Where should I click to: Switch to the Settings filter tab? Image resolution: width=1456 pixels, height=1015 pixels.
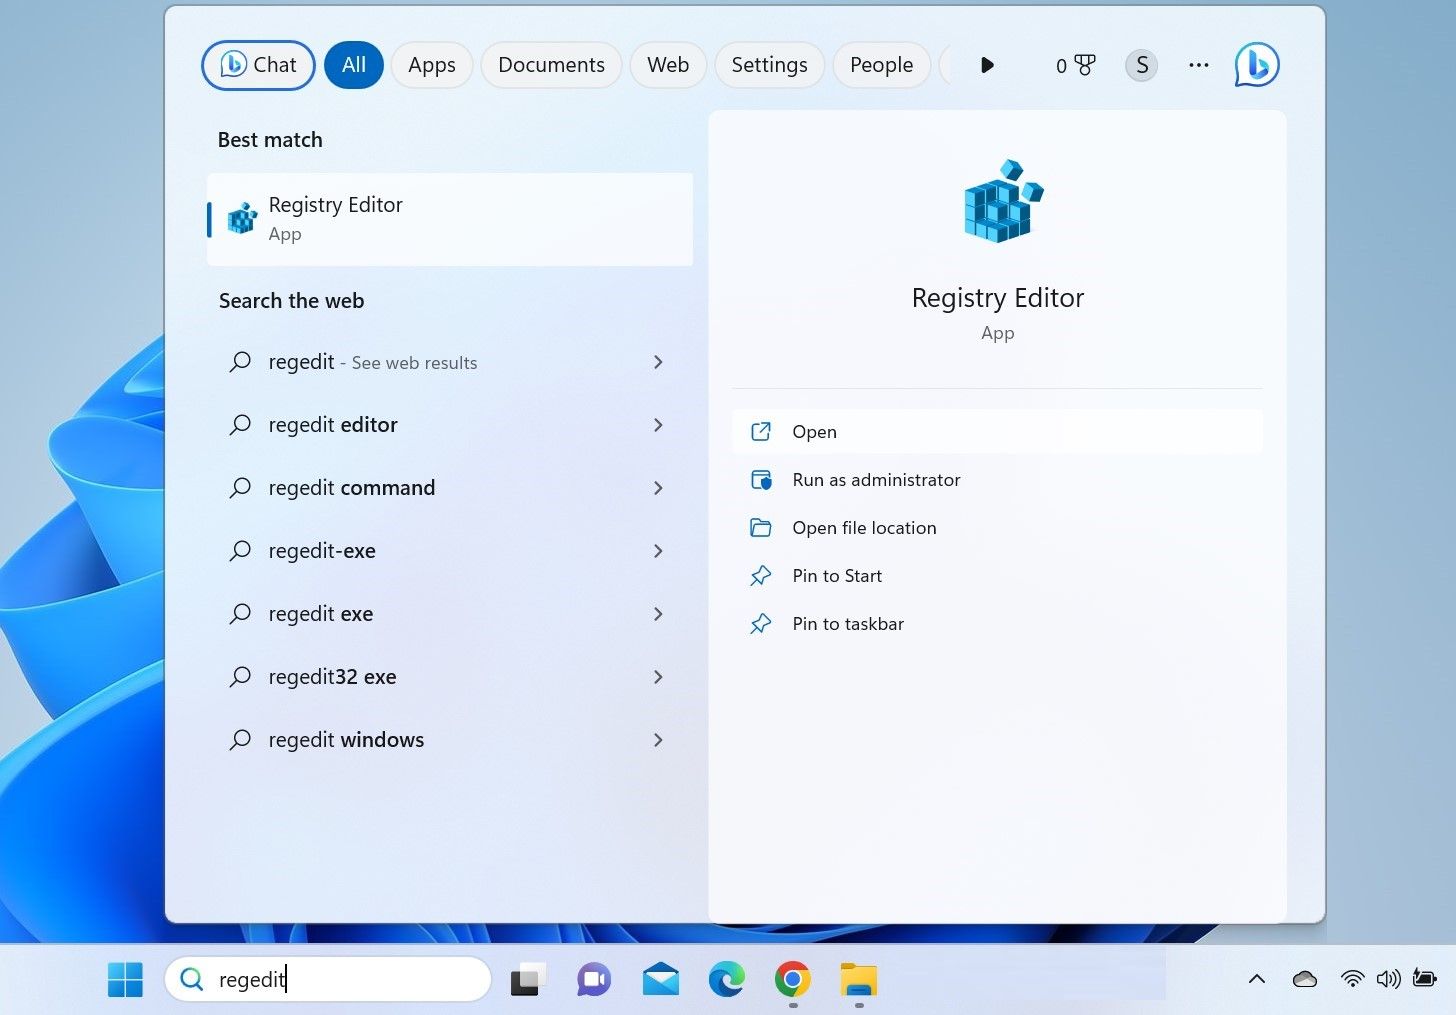point(769,64)
